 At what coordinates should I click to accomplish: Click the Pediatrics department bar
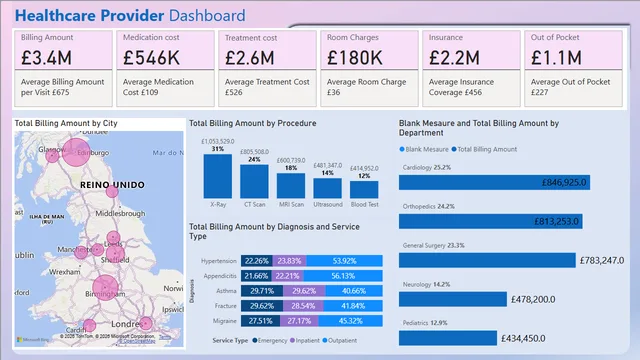[x=448, y=338]
